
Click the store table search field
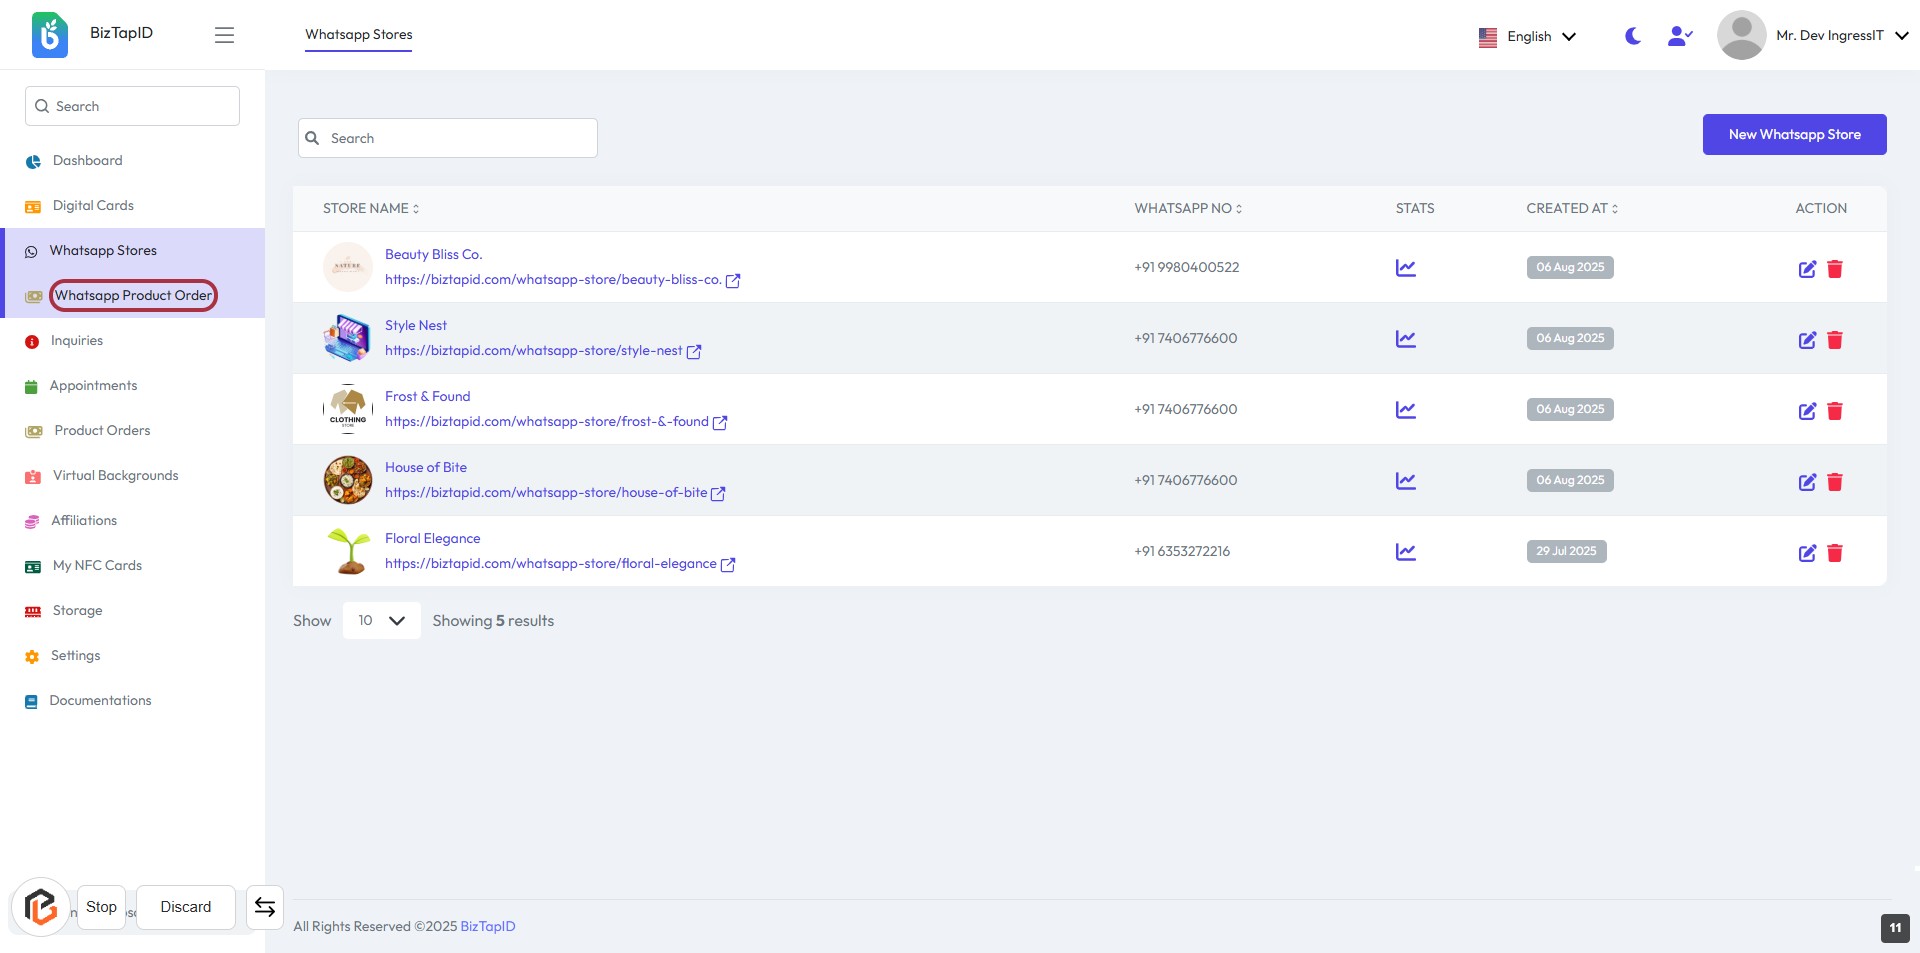pos(448,138)
